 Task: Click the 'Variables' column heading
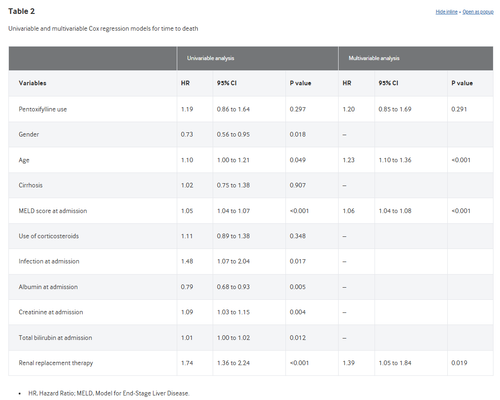tap(32, 83)
